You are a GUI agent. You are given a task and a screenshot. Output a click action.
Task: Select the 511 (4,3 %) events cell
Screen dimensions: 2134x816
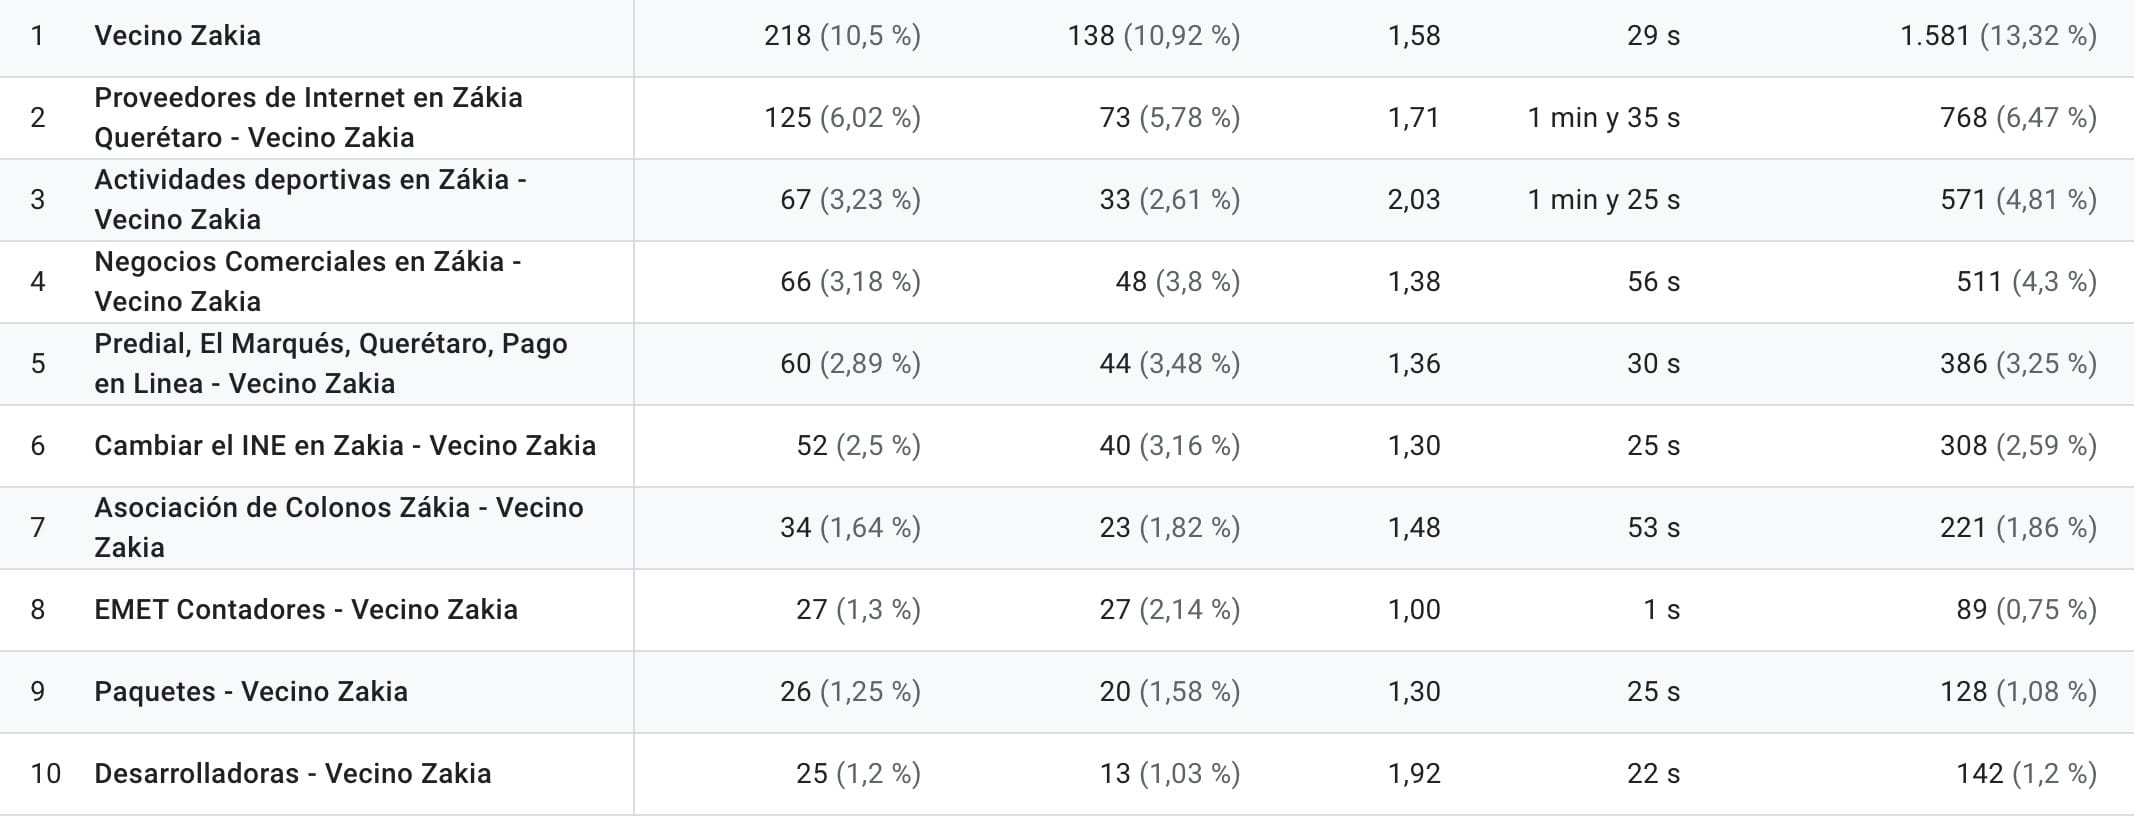coord(2026,282)
